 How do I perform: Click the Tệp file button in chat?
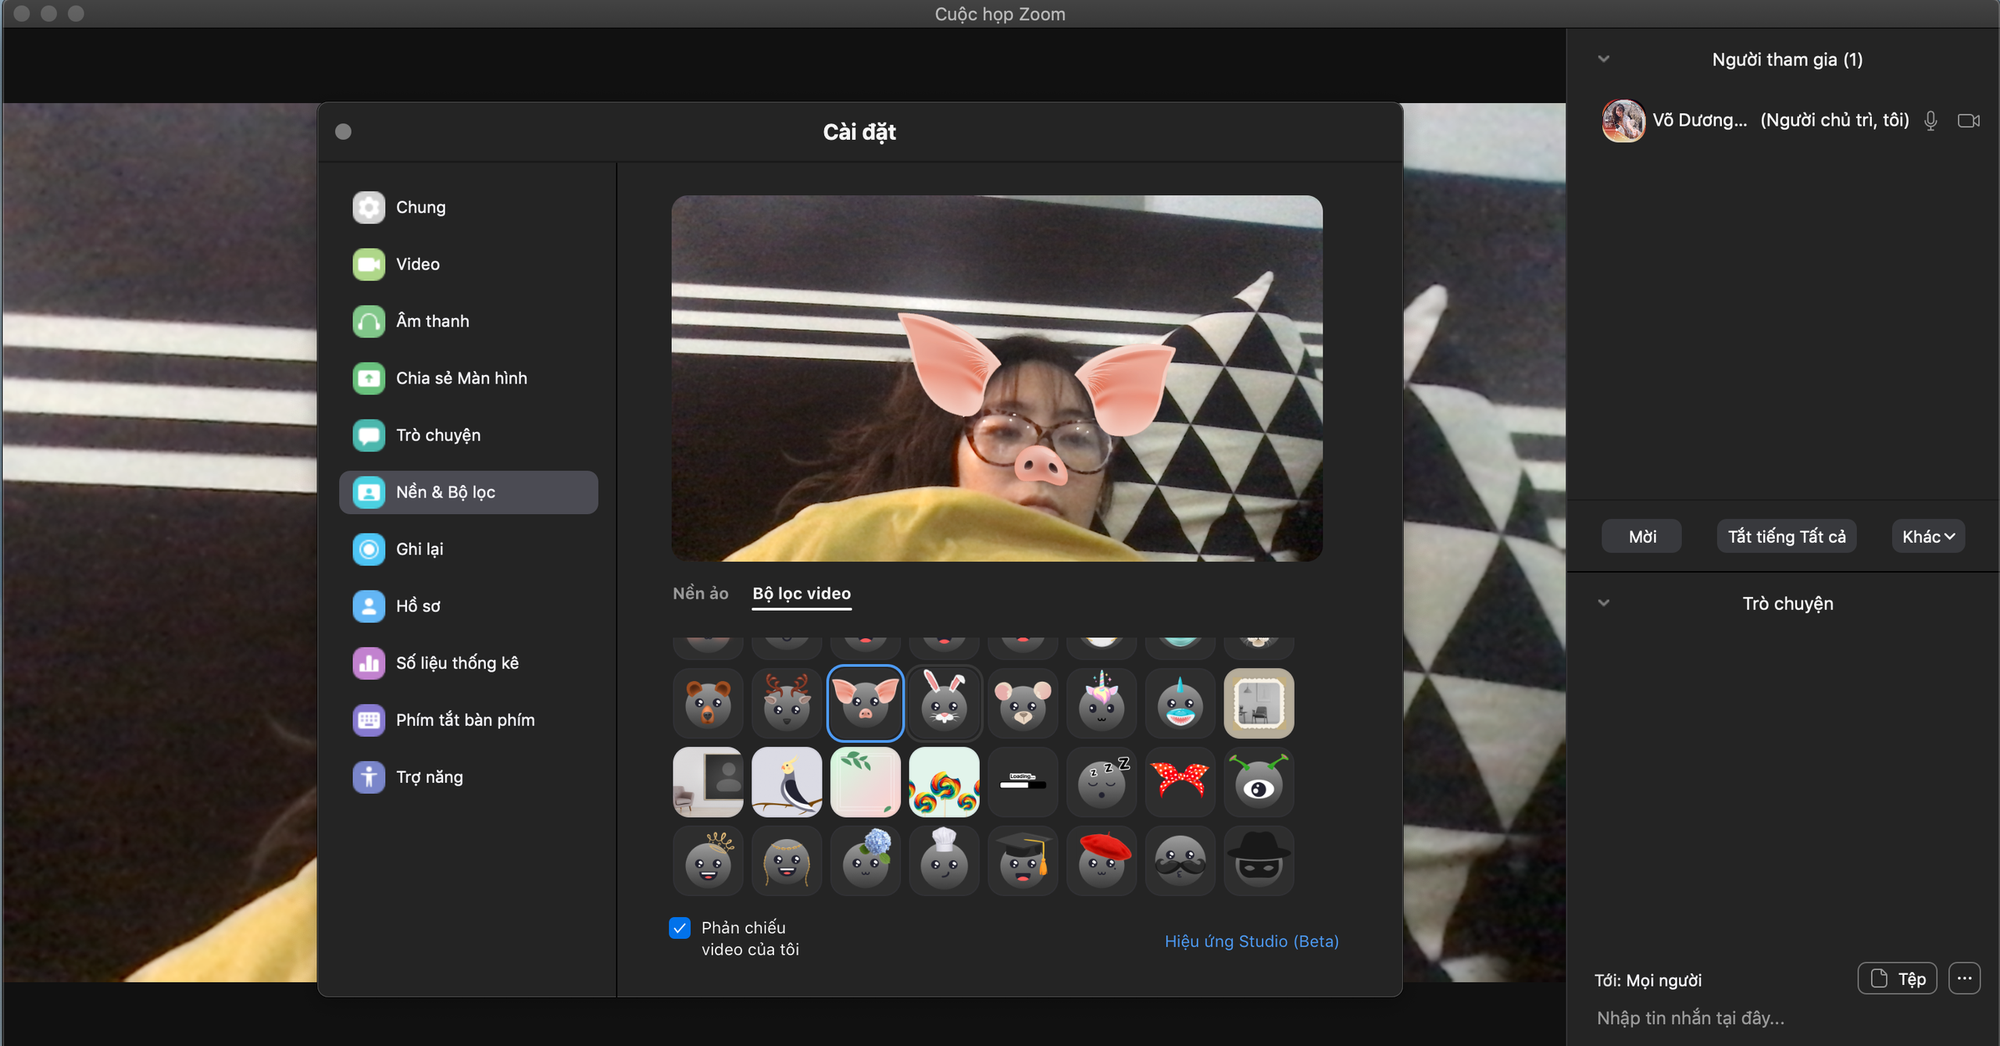click(1897, 979)
